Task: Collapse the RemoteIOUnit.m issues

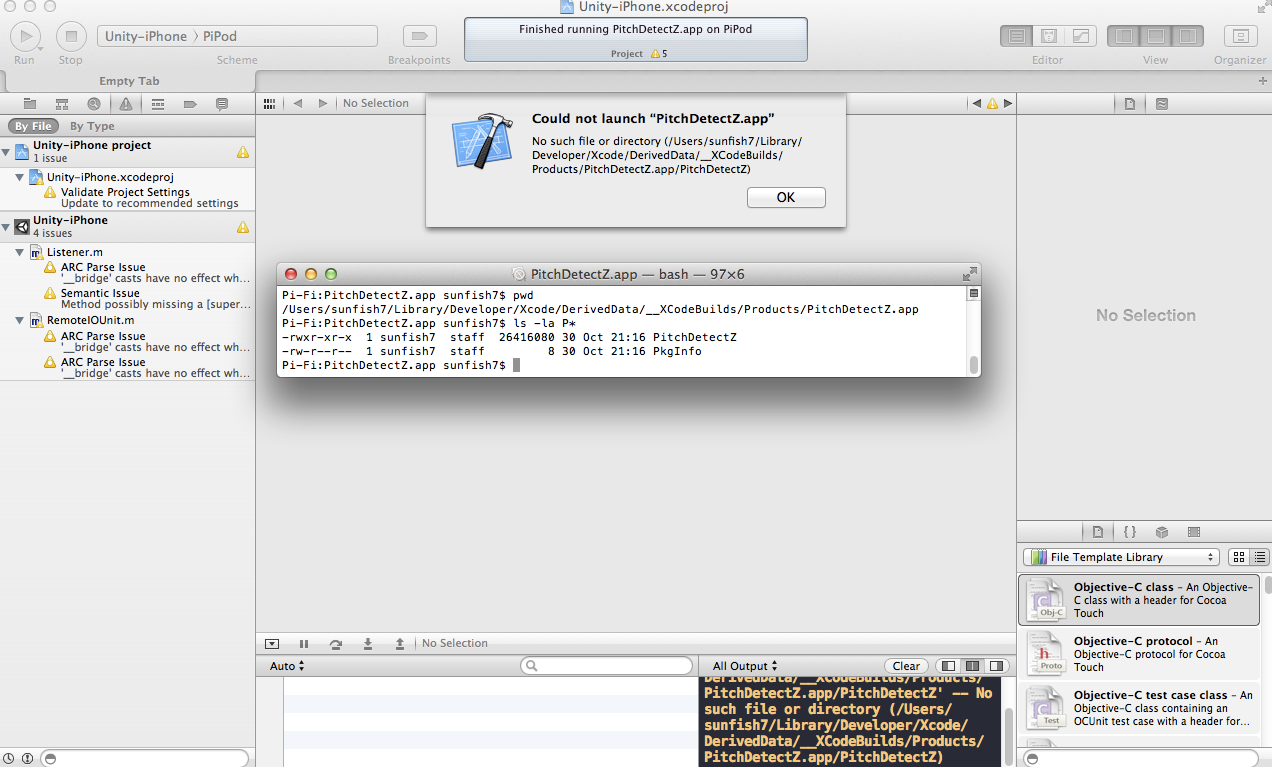Action: tap(20, 321)
